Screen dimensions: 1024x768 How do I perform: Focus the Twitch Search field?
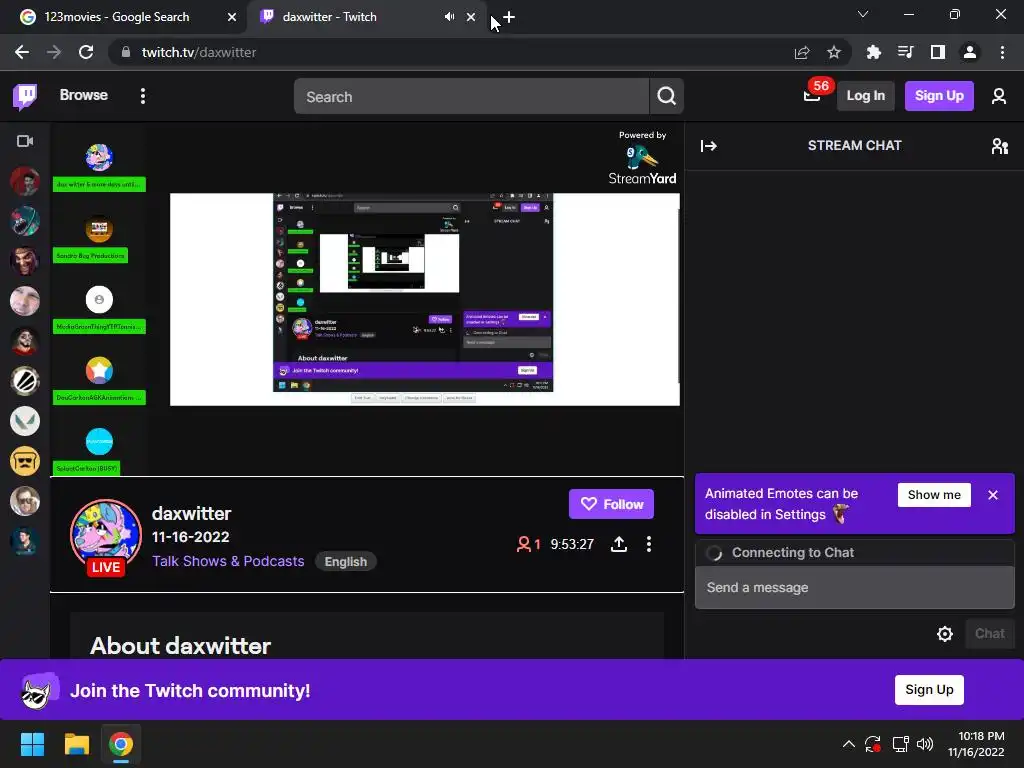(472, 97)
